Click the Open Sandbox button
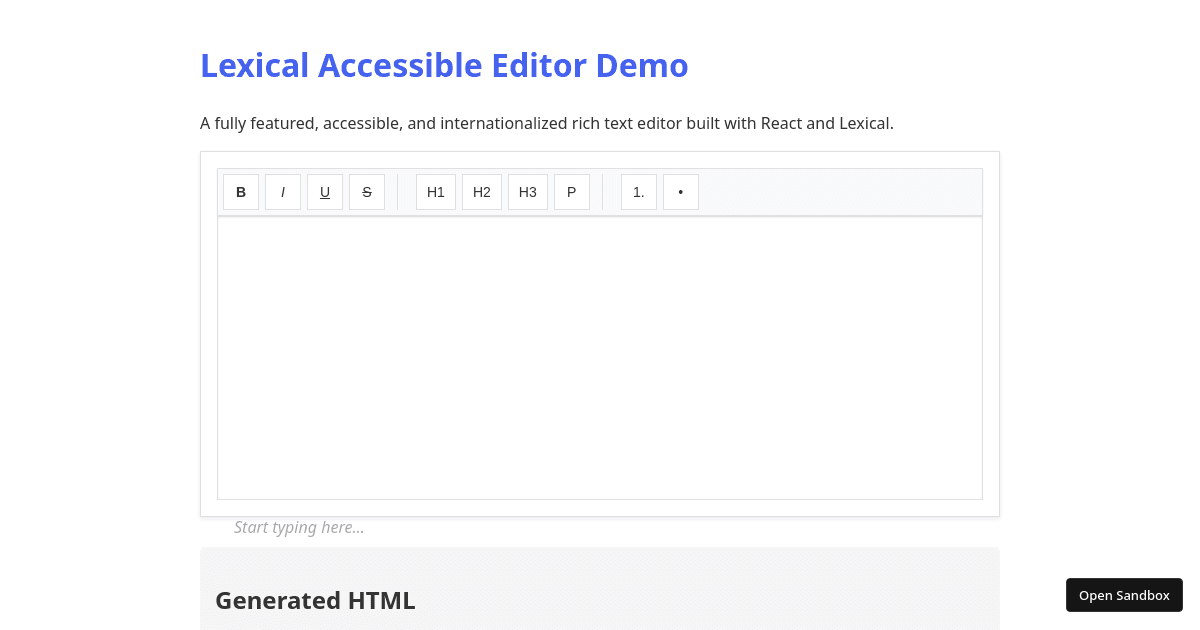The width and height of the screenshot is (1200, 630). [x=1124, y=594]
